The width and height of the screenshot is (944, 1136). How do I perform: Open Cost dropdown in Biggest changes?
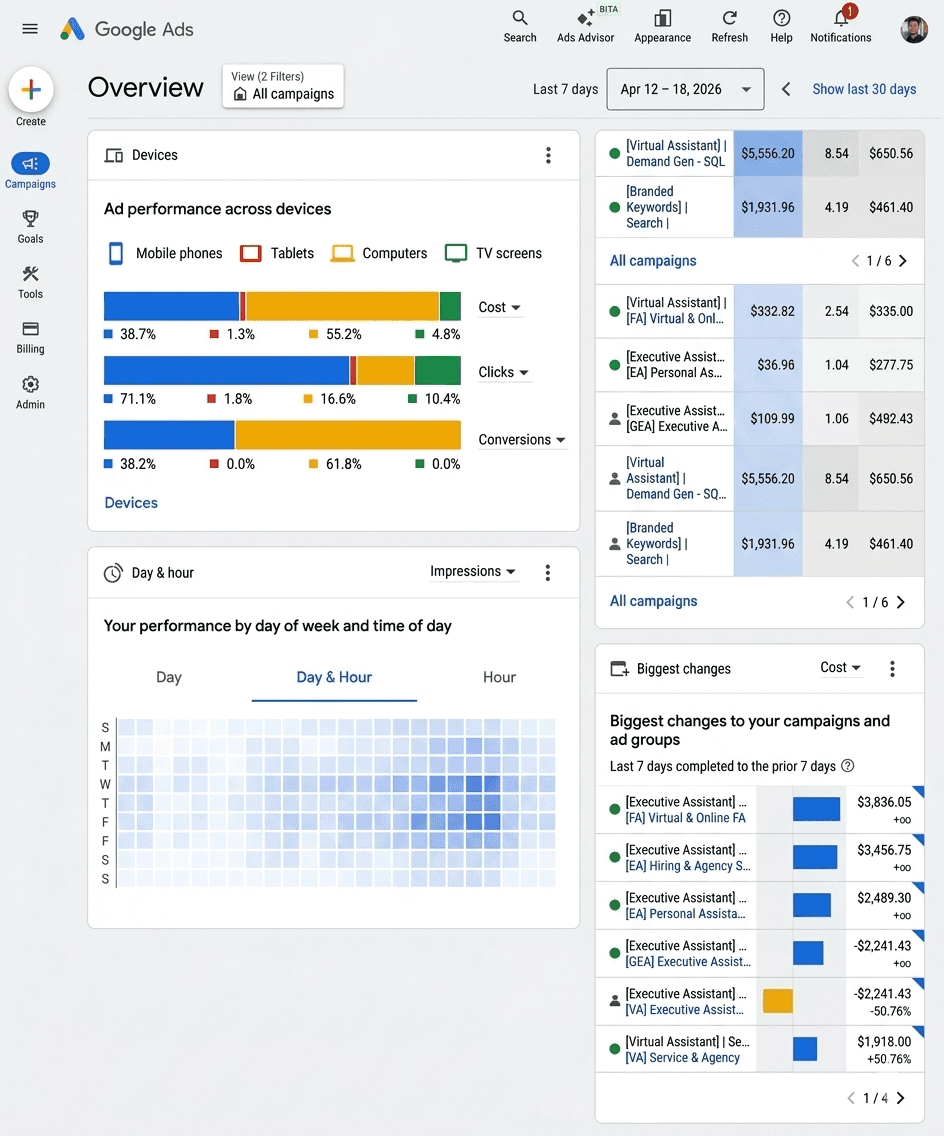click(840, 667)
